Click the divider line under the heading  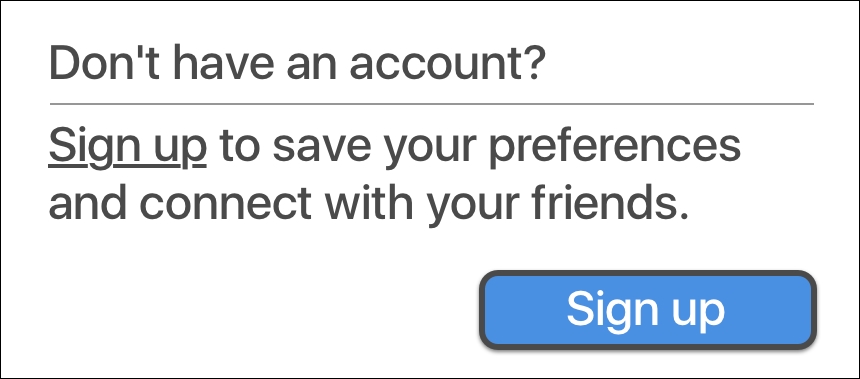432,103
